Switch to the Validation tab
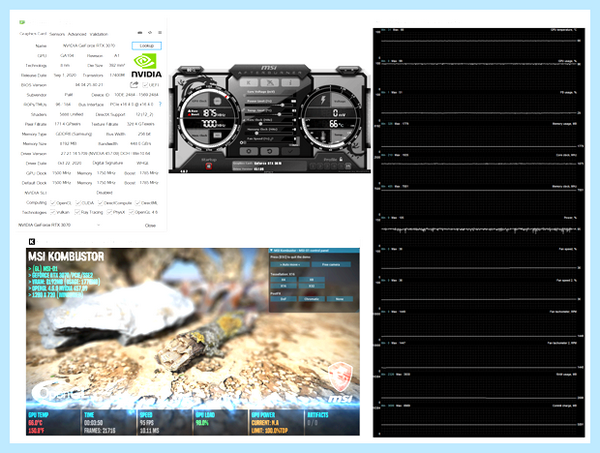The height and width of the screenshot is (453, 600). pos(99,34)
